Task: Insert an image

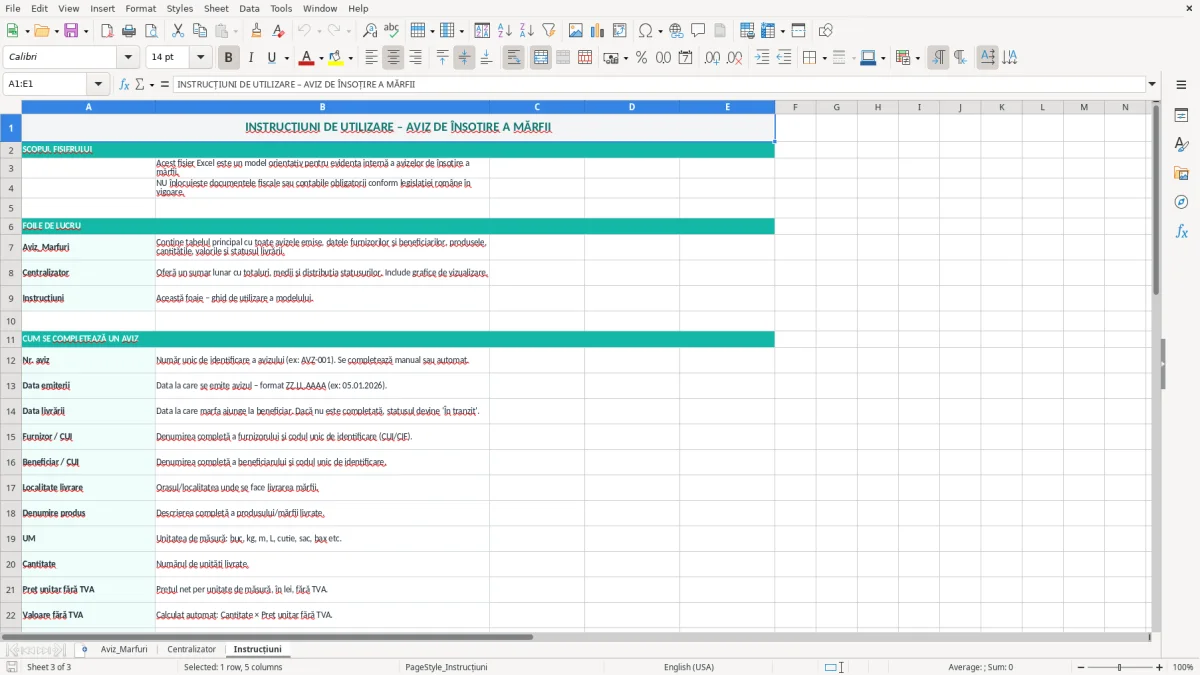Action: 576,31
